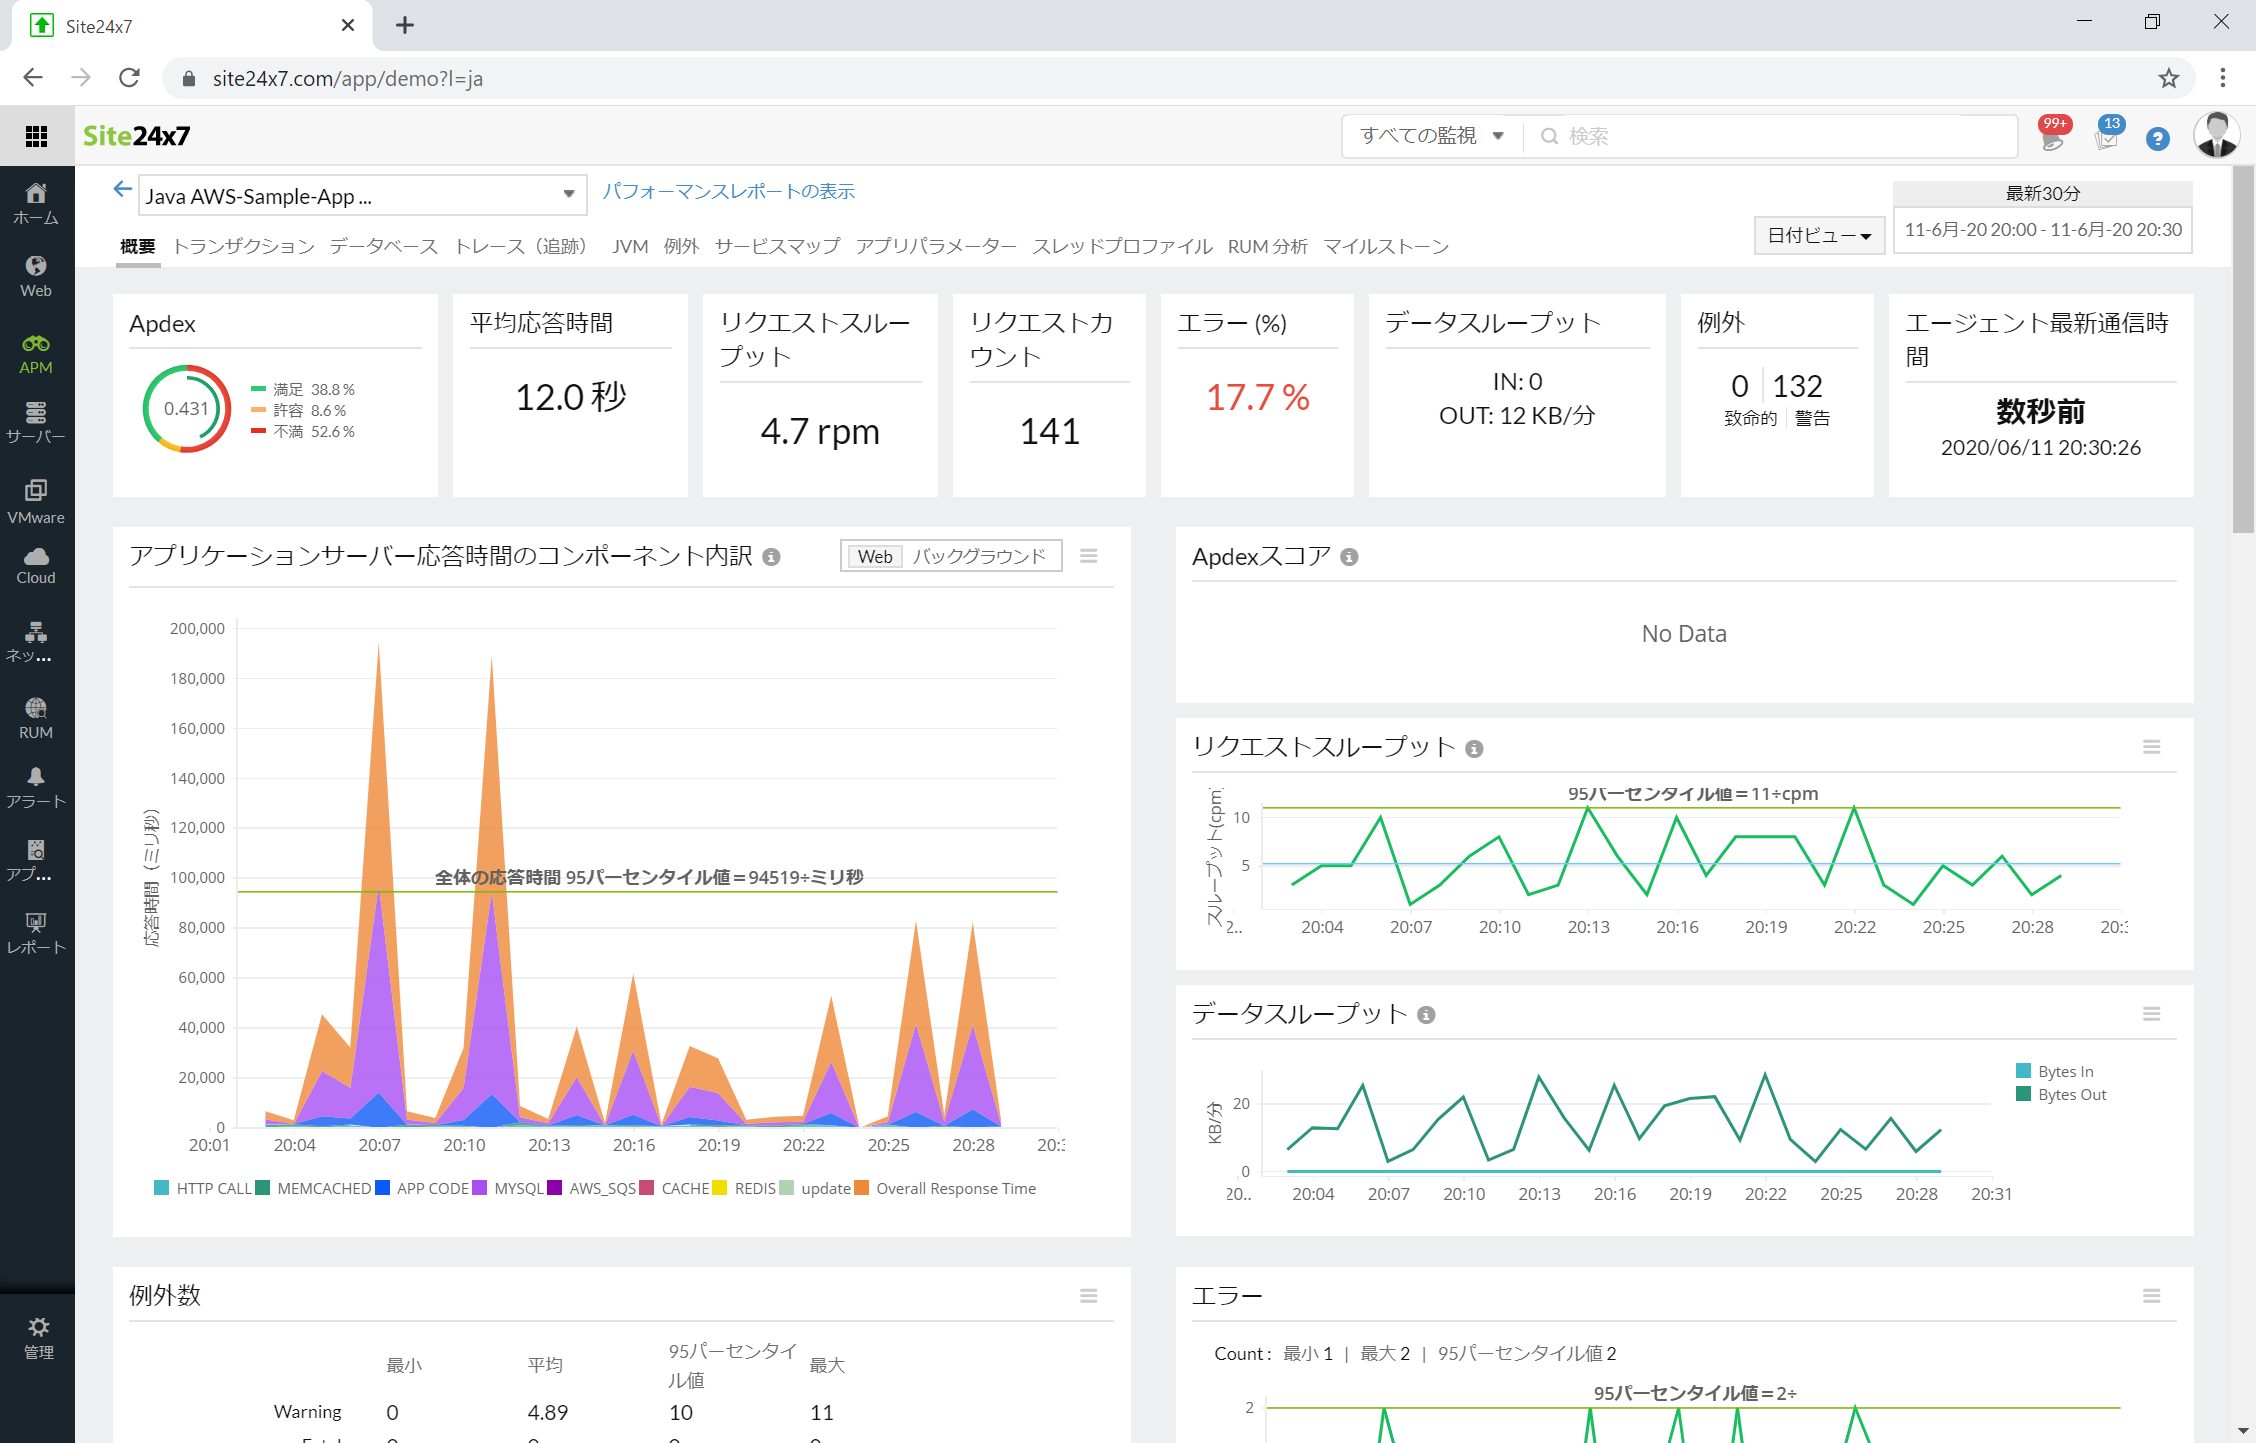Expand the すべての監視 filter dropdown
2256x1443 pixels.
coord(1431,136)
